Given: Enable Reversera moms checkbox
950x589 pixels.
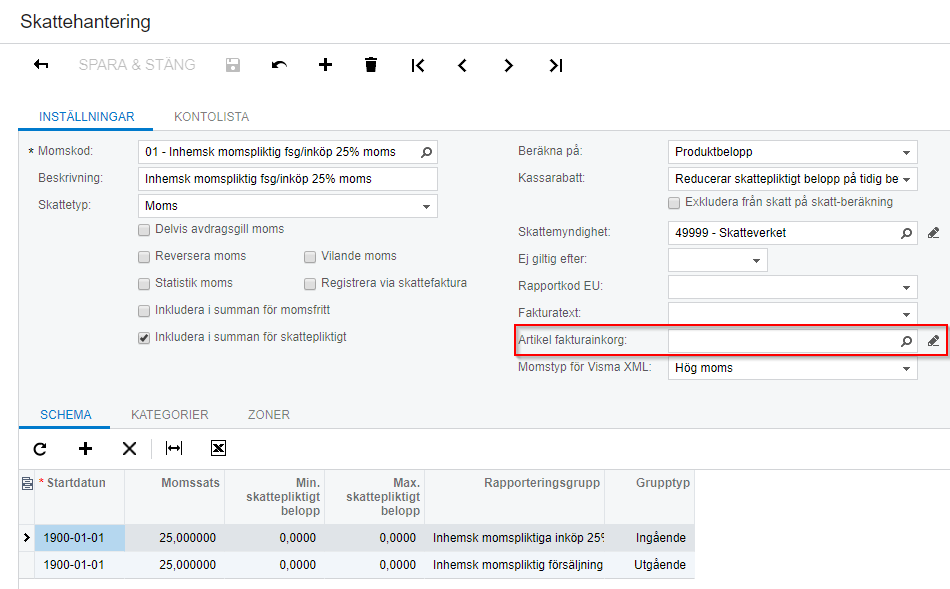Looking at the screenshot, I should click(145, 256).
